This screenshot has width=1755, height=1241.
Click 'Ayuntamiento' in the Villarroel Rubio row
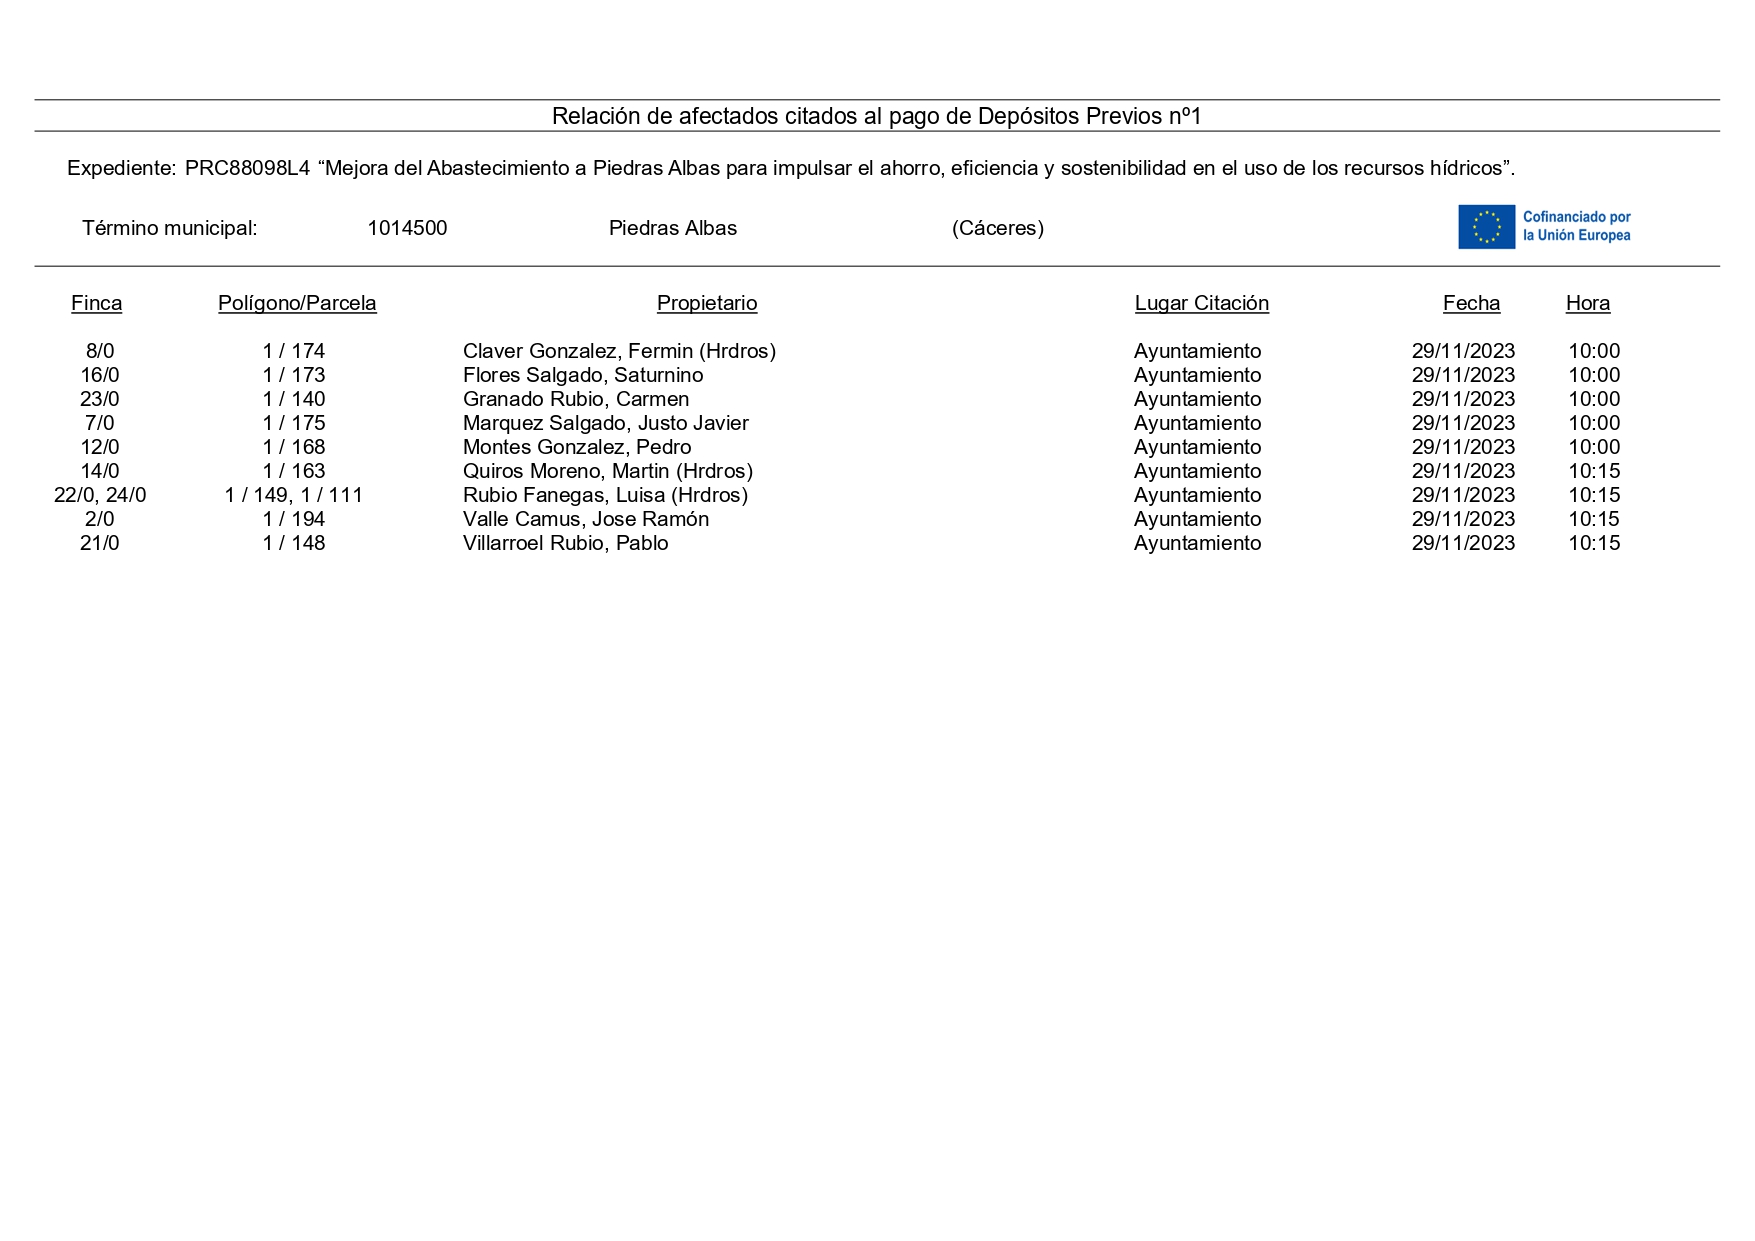1198,543
